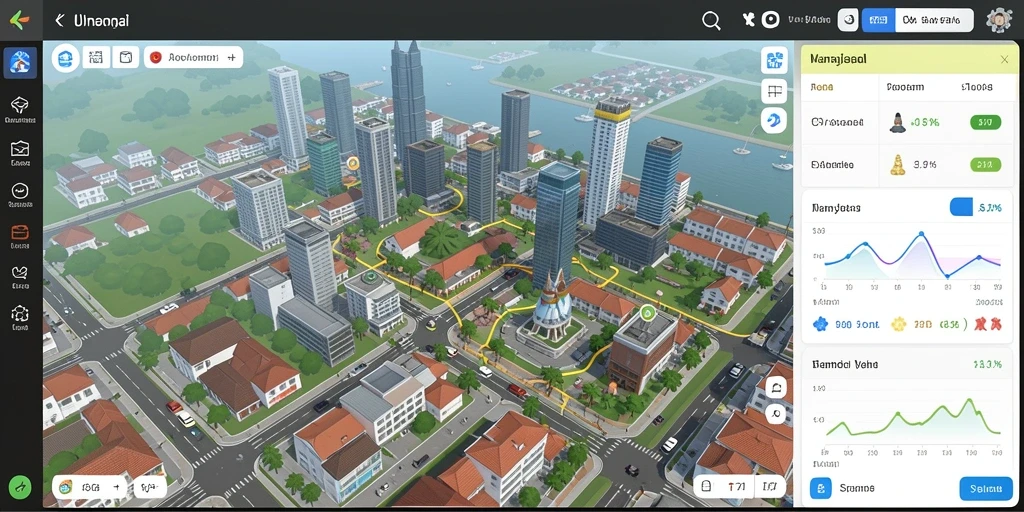Click the highest peak point on the blue line chart
Screen dimensions: 1024x512
click(x=921, y=234)
